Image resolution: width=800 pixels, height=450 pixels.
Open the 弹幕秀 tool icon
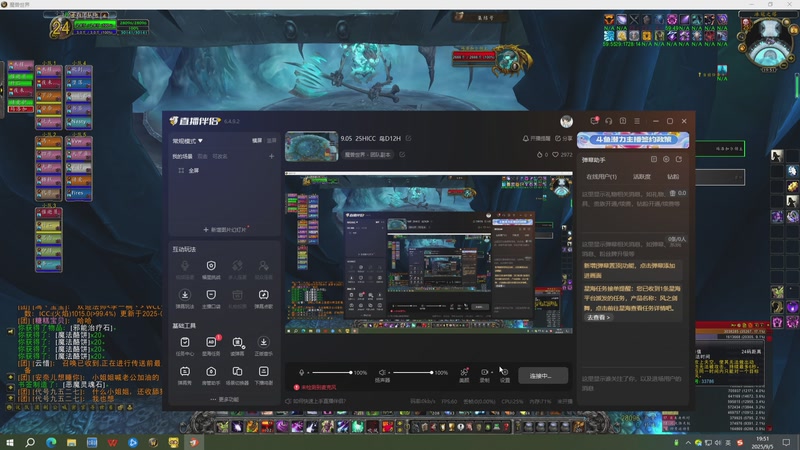tap(185, 375)
